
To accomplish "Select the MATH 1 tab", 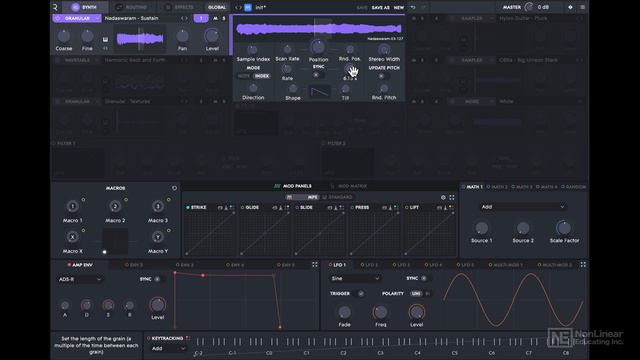I will 472,187.
